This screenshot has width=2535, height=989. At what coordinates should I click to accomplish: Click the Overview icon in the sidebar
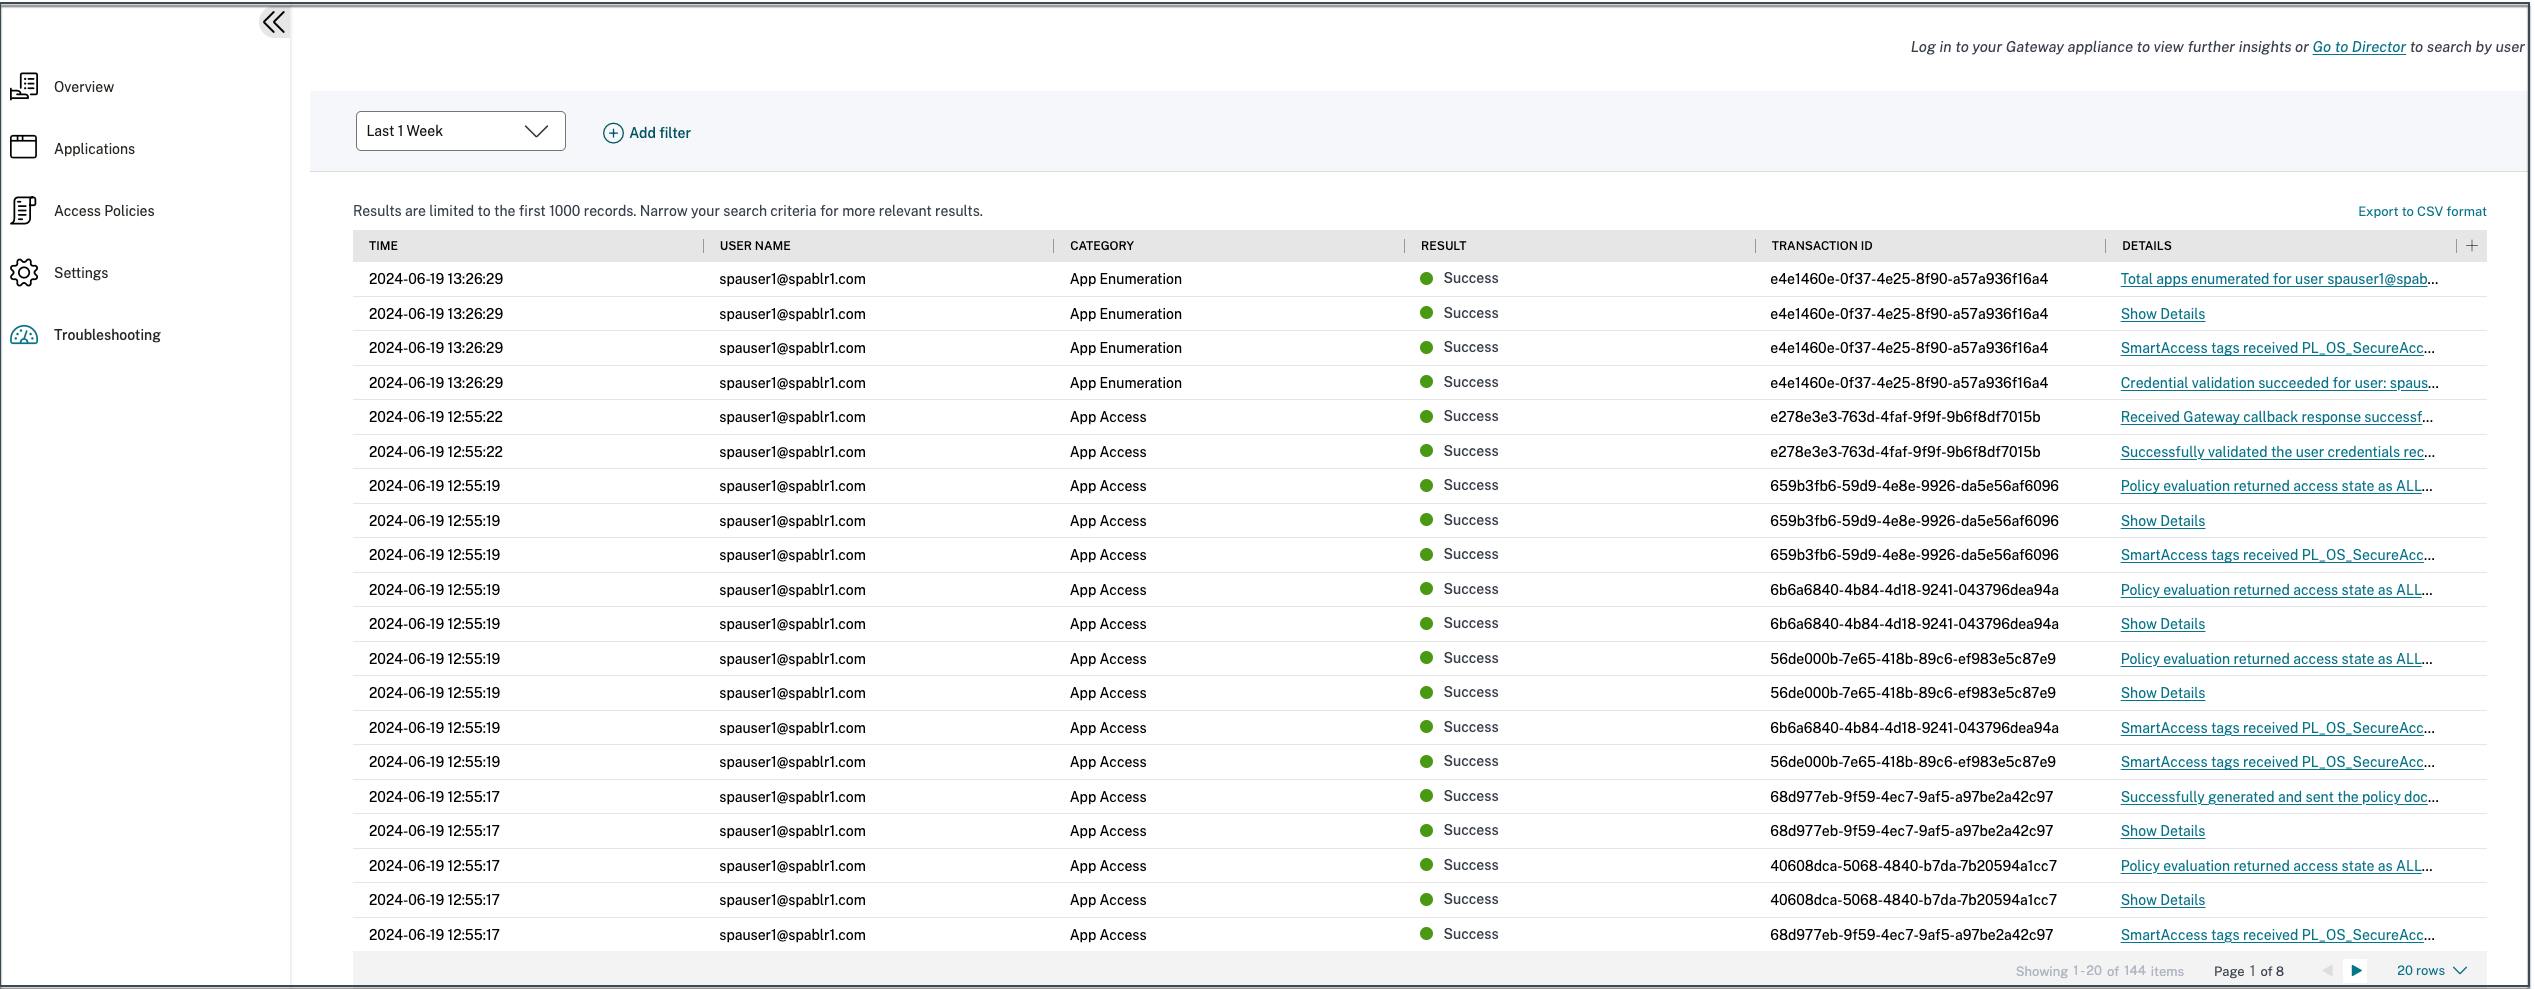pyautogui.click(x=24, y=87)
